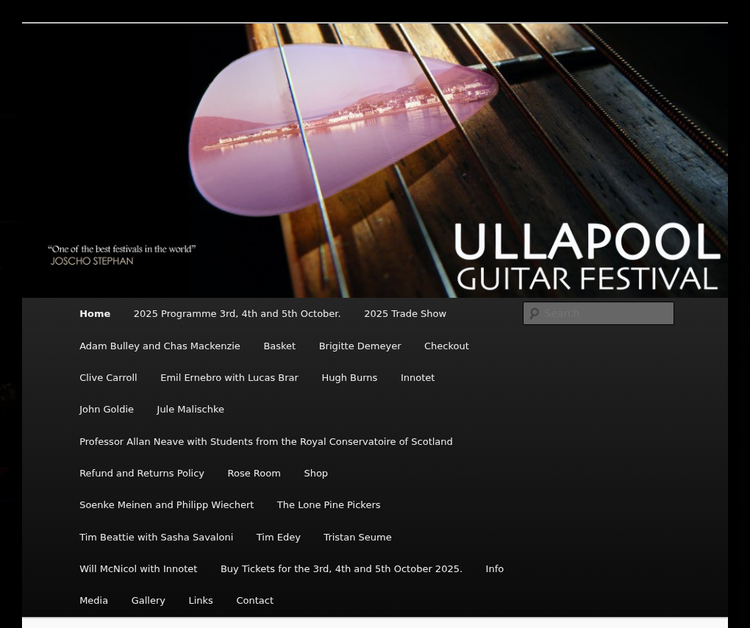750x628 pixels.
Task: Go to Checkout
Action: [x=446, y=346]
